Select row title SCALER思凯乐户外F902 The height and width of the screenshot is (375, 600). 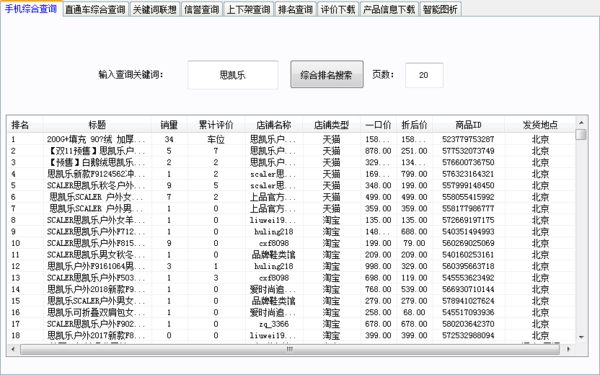(96, 324)
